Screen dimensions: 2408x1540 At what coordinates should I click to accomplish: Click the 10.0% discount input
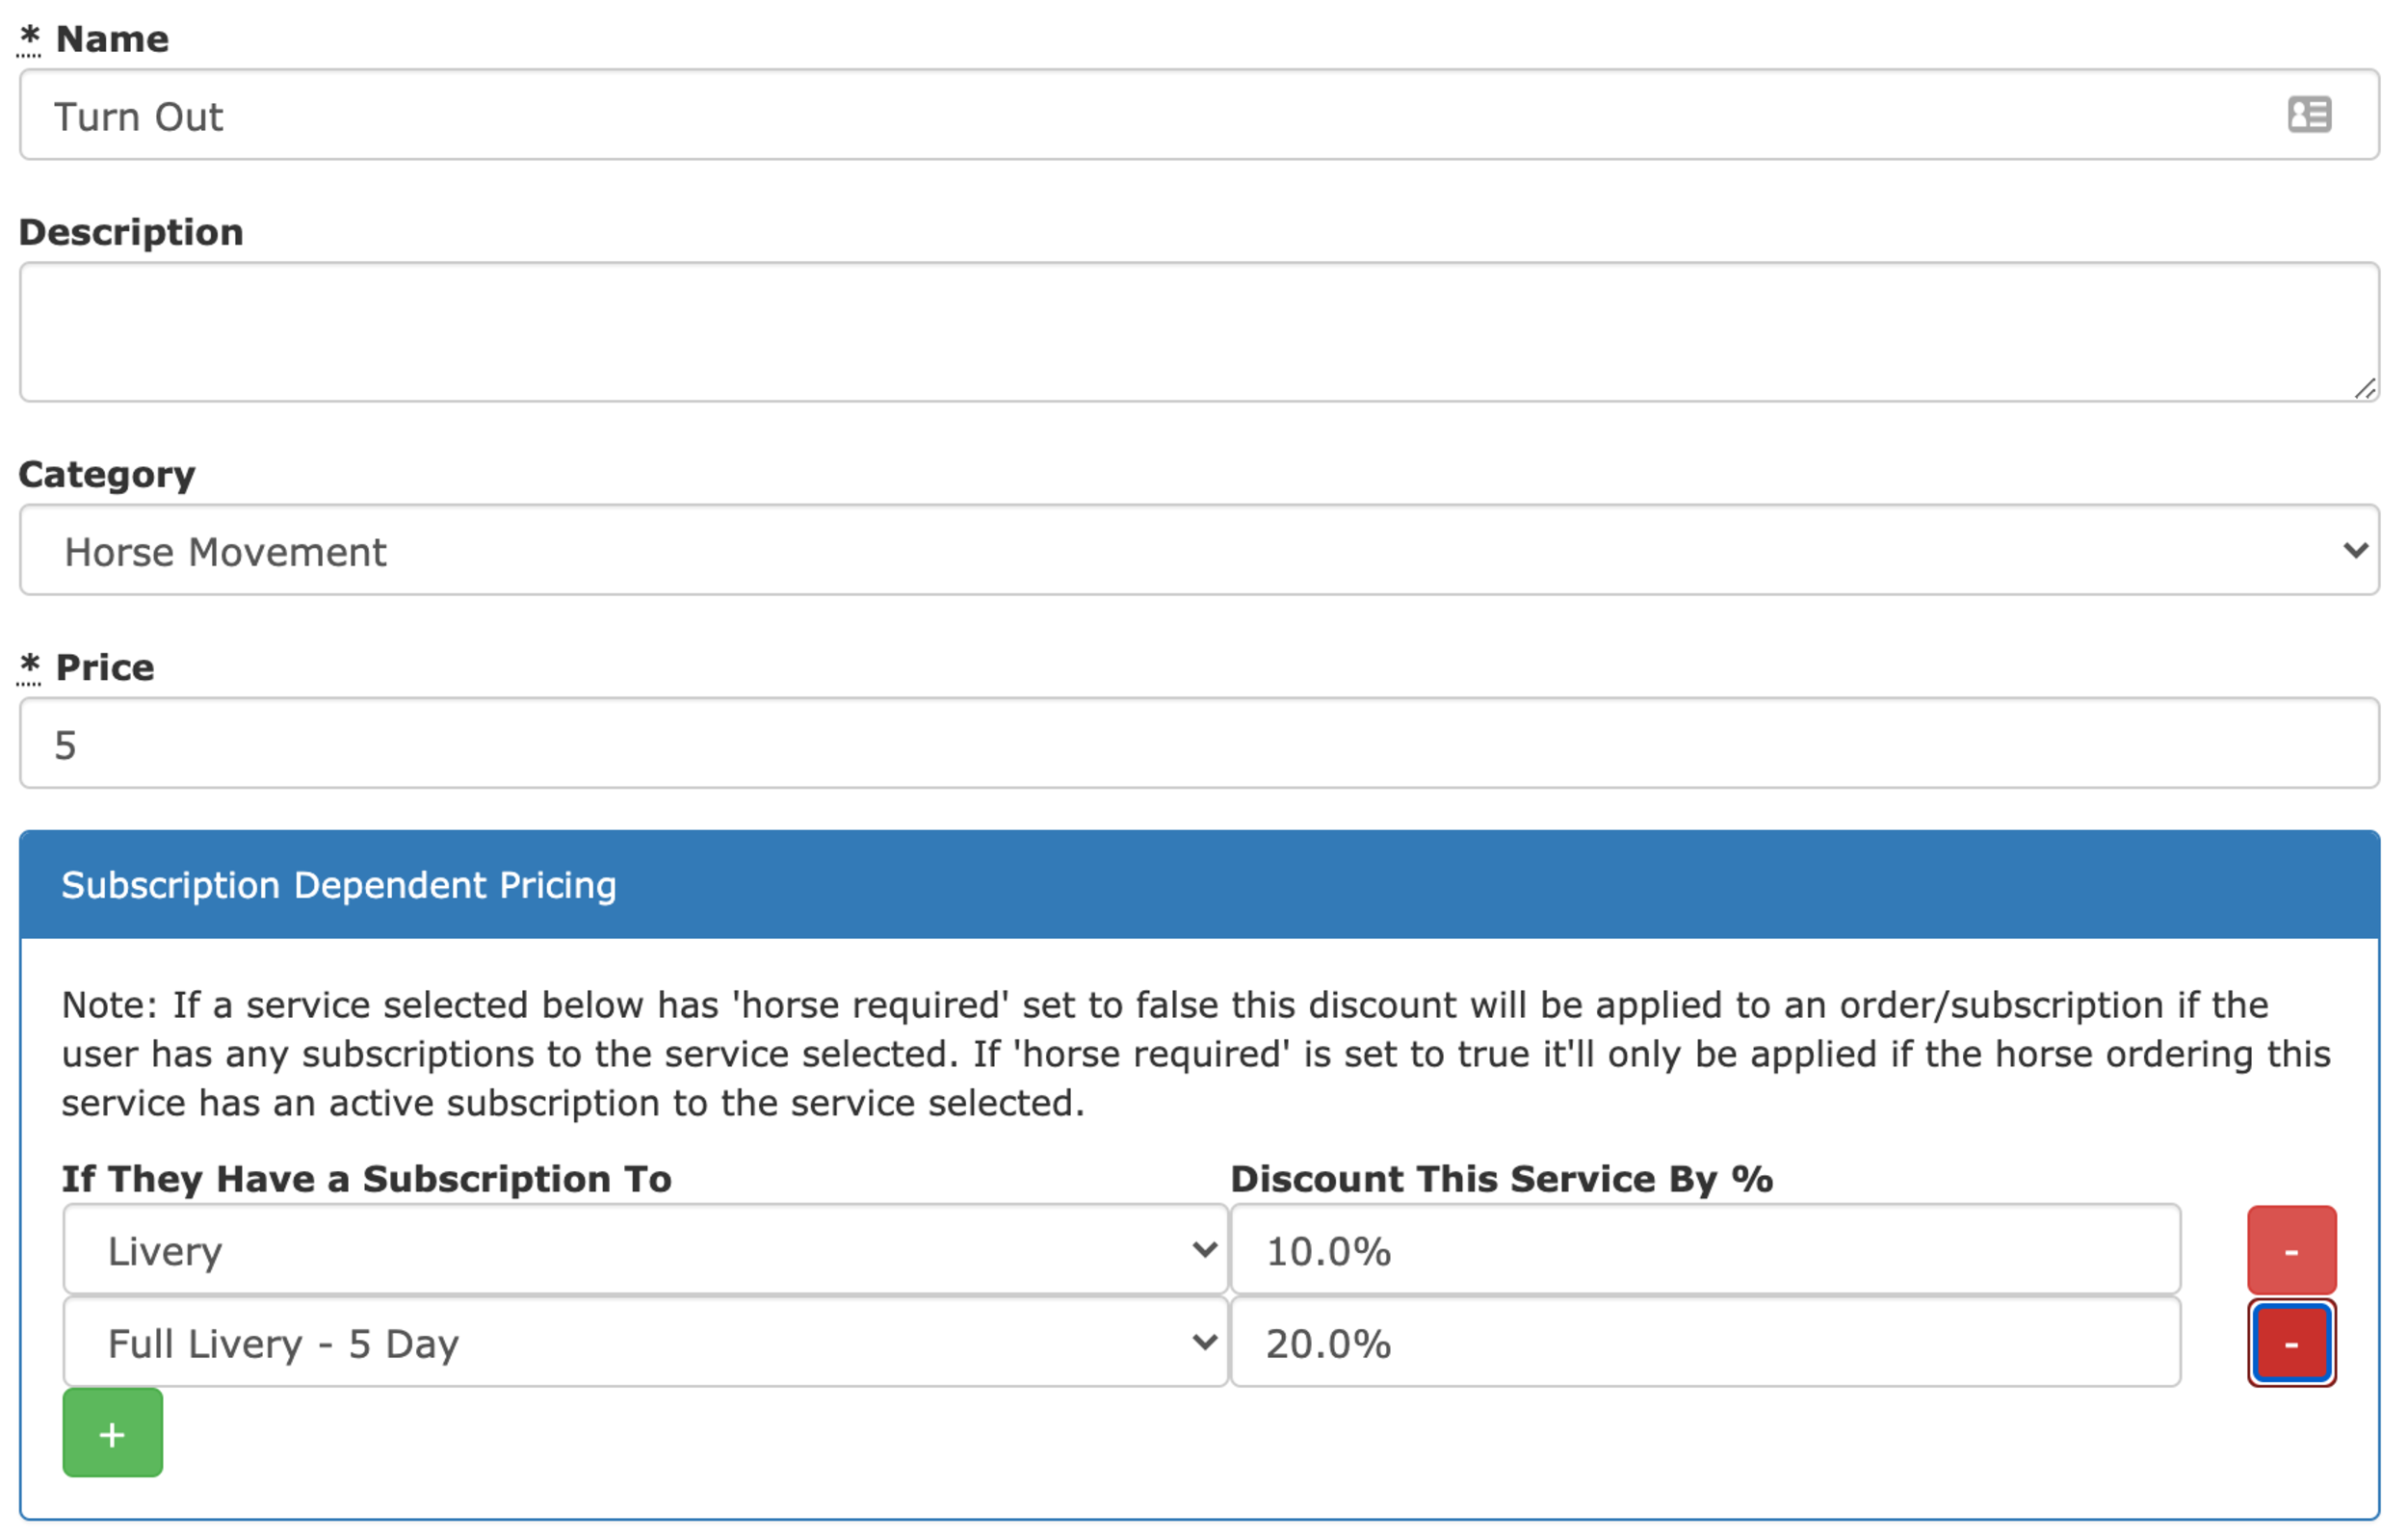[x=1705, y=1250]
